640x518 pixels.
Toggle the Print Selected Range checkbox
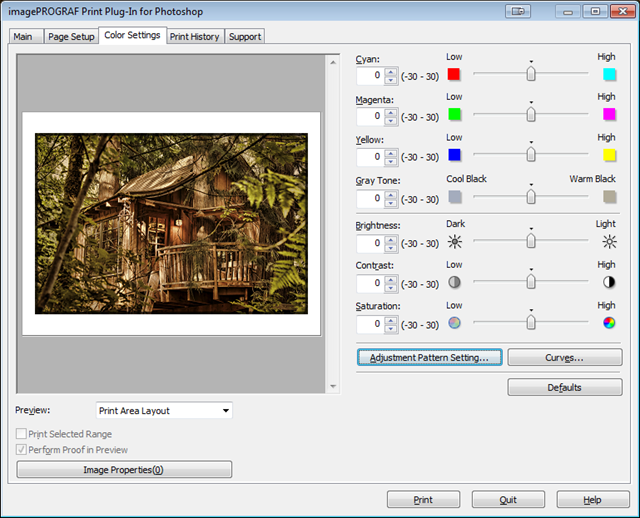pos(22,434)
